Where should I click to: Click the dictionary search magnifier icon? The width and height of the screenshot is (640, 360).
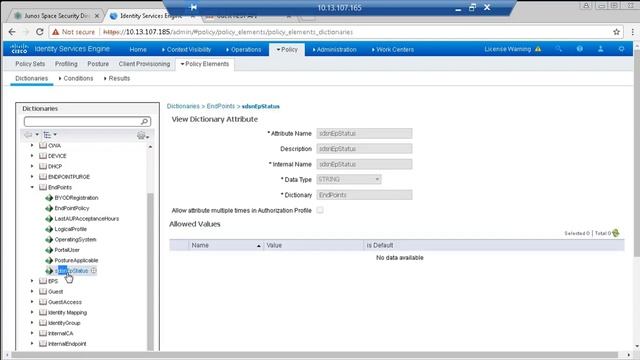point(144,122)
